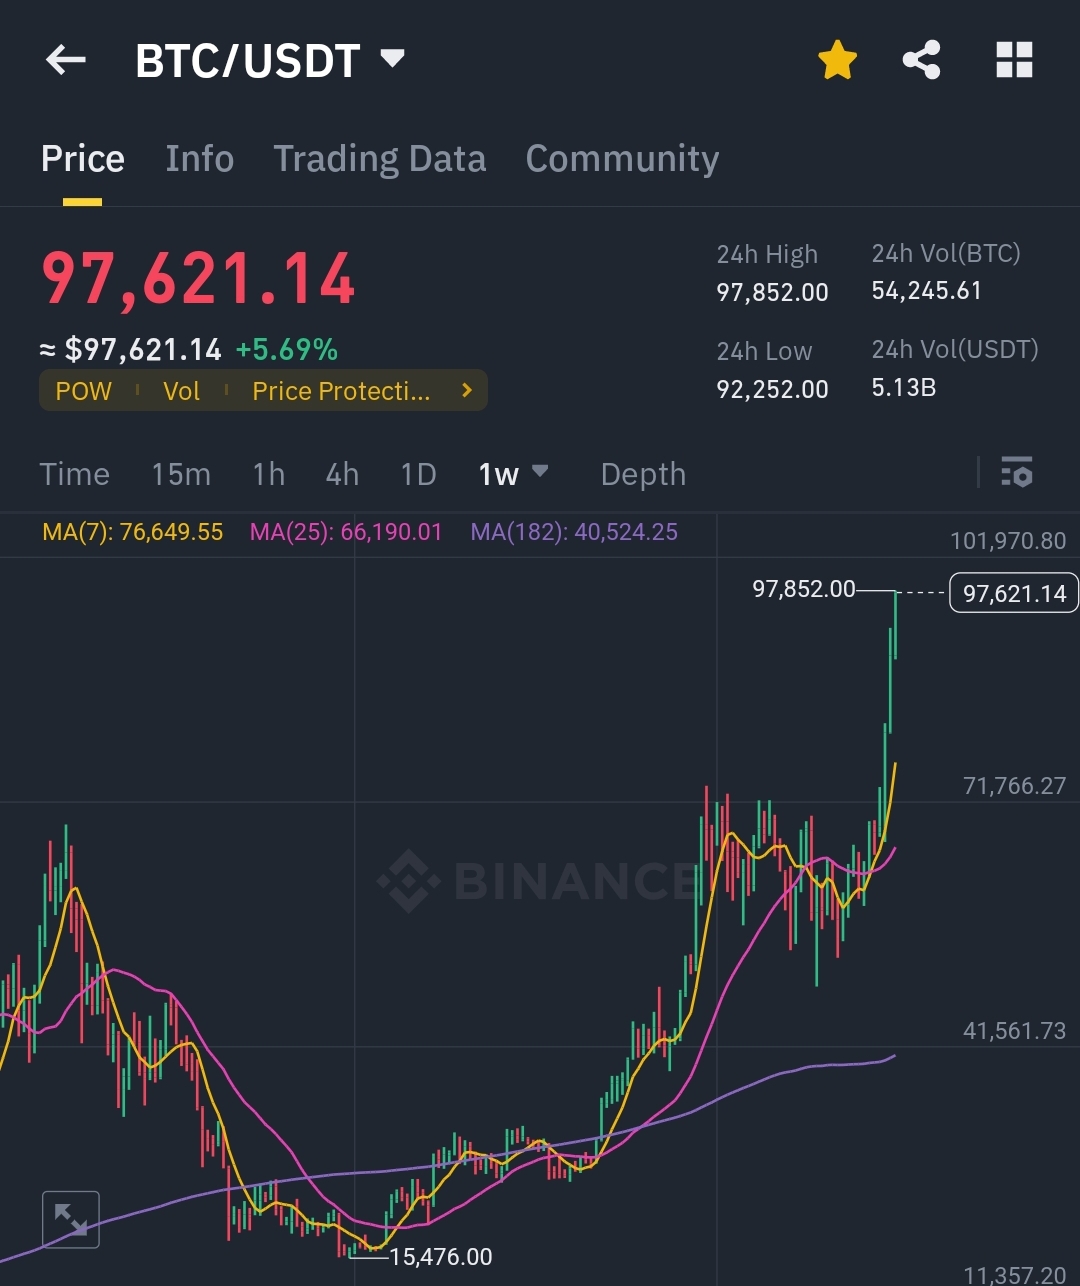Tap the MA(182) indicator value

pos(574,532)
